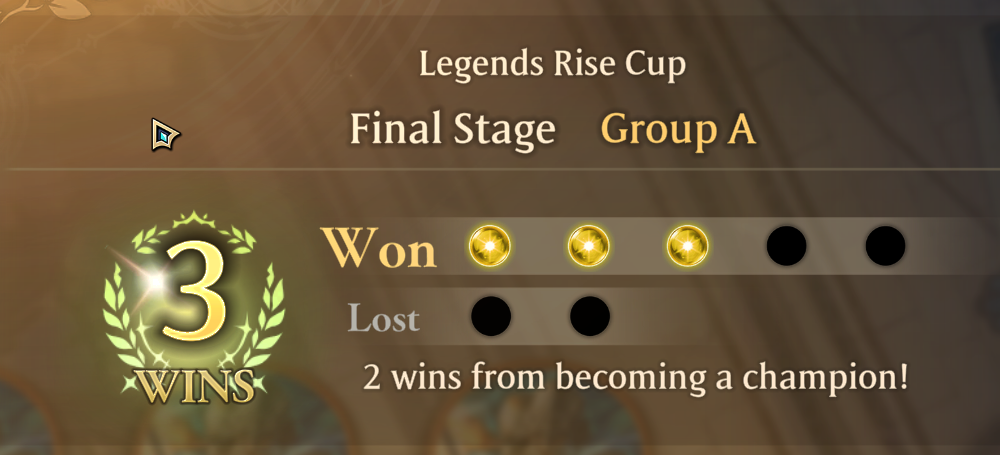Select the fifth empty Won slot
The image size is (1000, 455).
(x=885, y=246)
